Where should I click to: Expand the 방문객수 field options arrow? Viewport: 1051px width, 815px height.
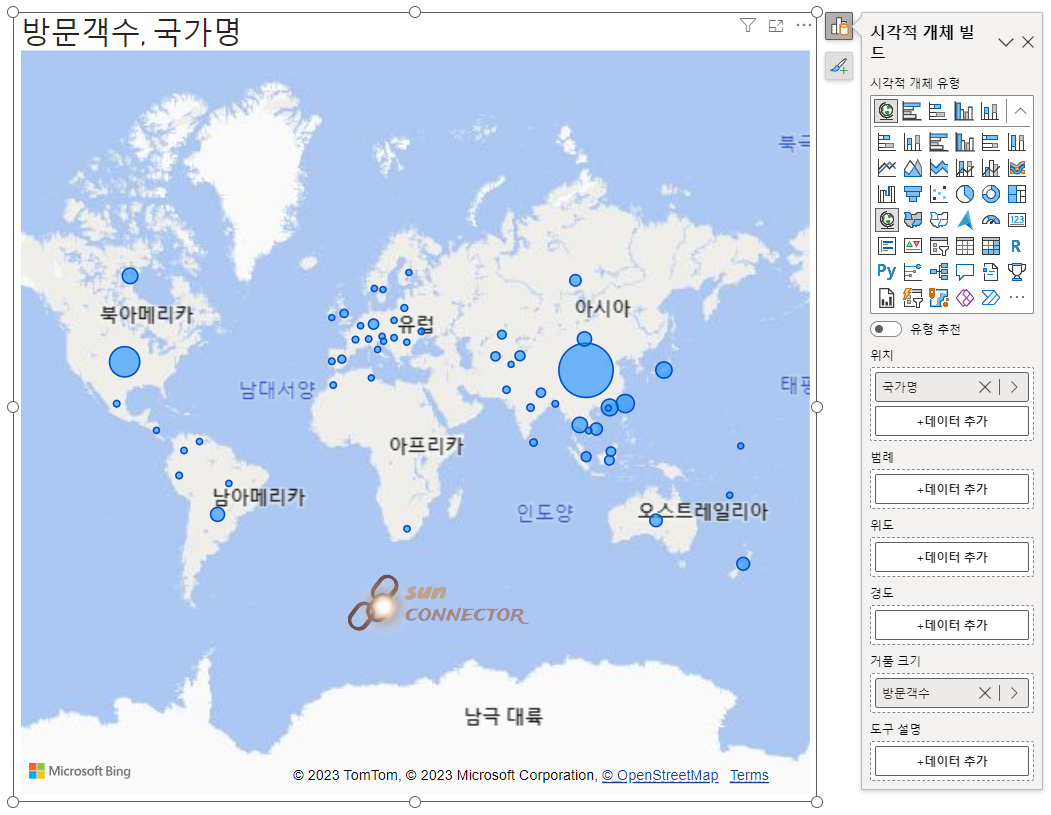tap(1015, 693)
